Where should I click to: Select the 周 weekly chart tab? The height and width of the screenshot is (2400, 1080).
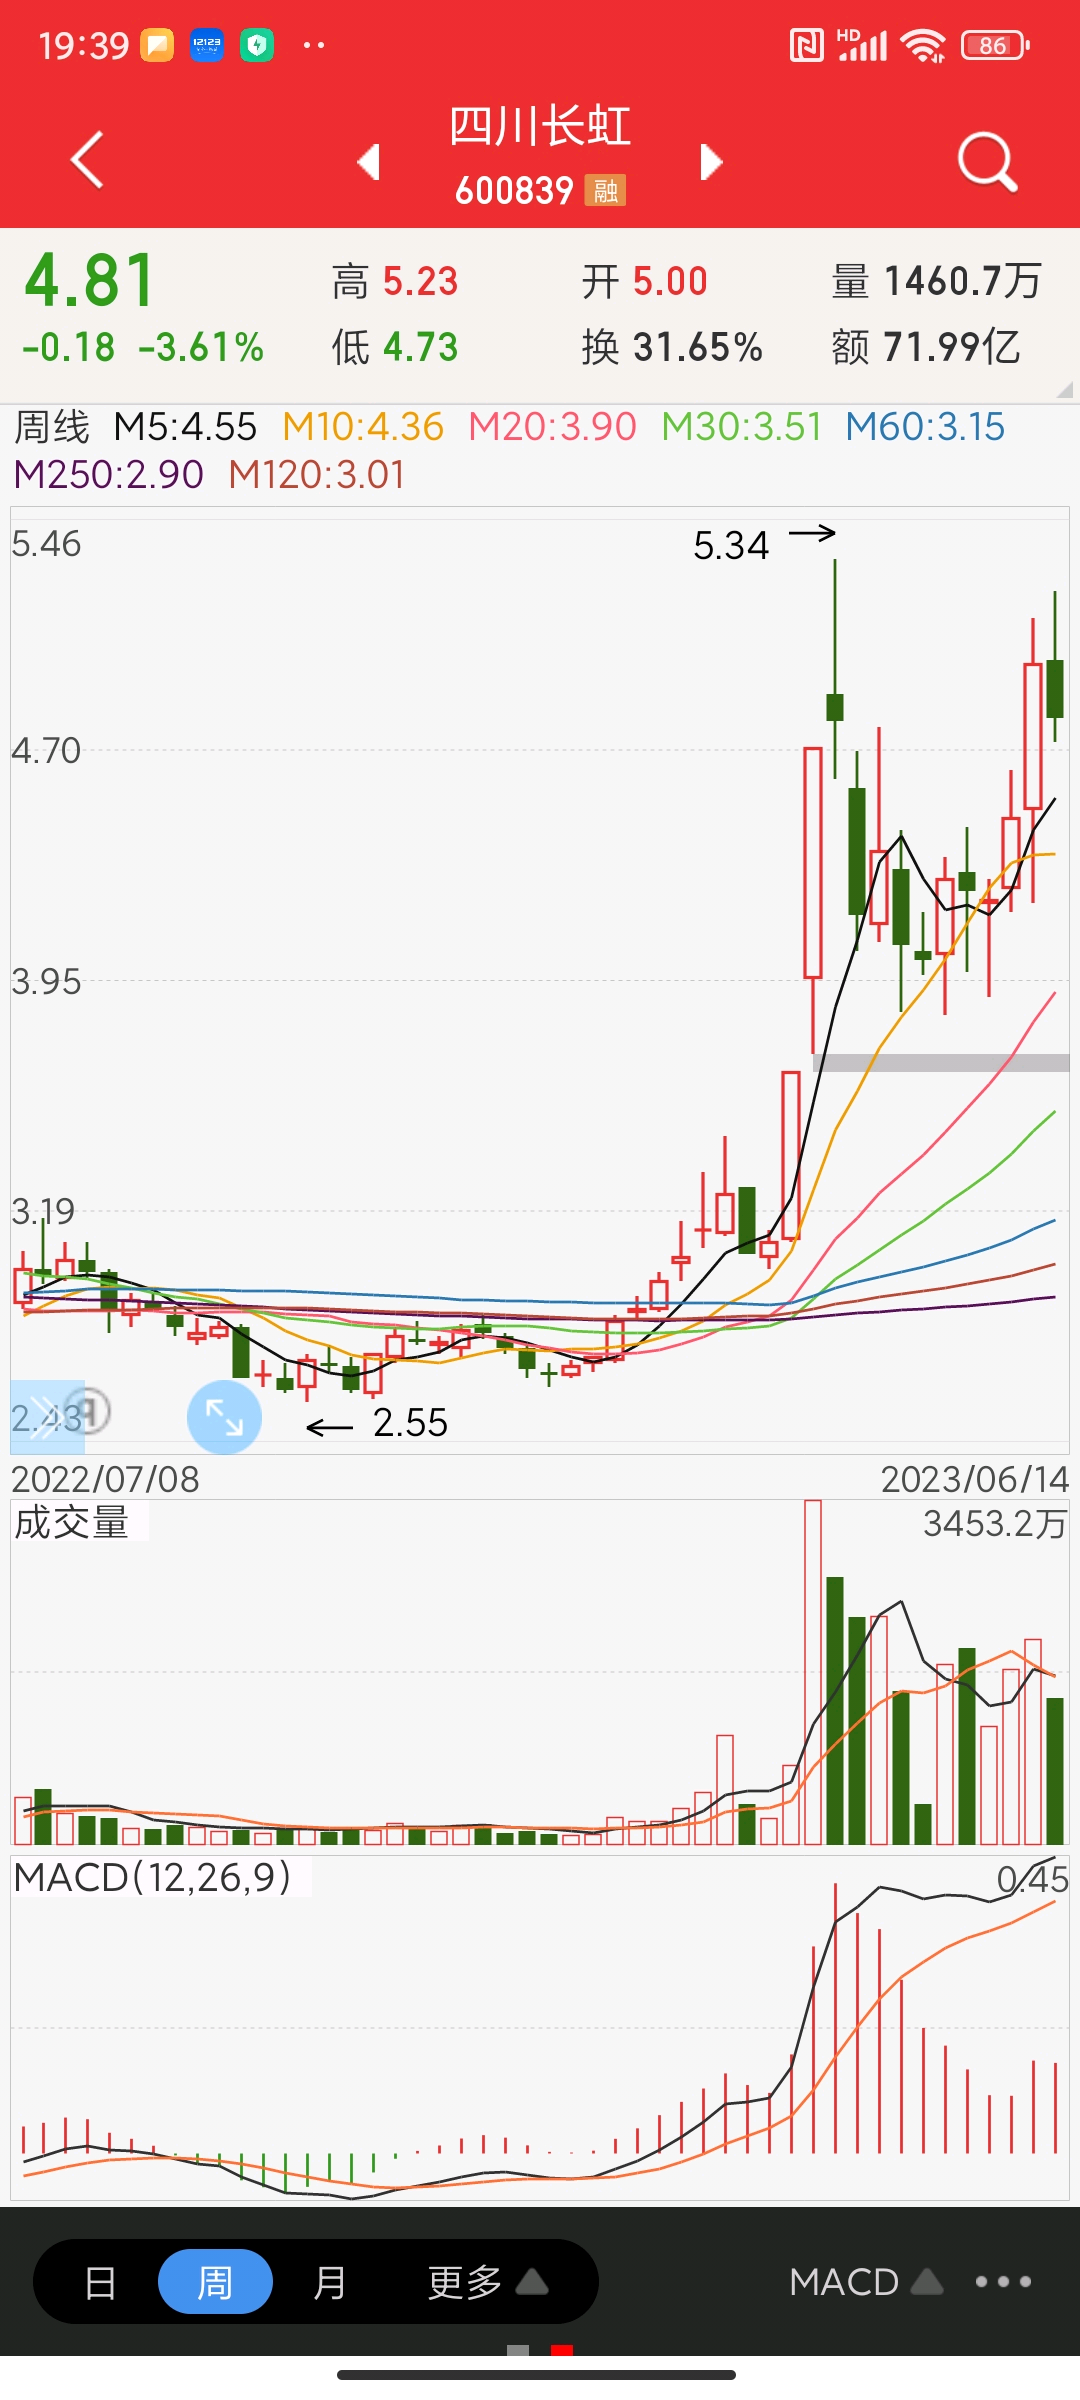point(215,2282)
